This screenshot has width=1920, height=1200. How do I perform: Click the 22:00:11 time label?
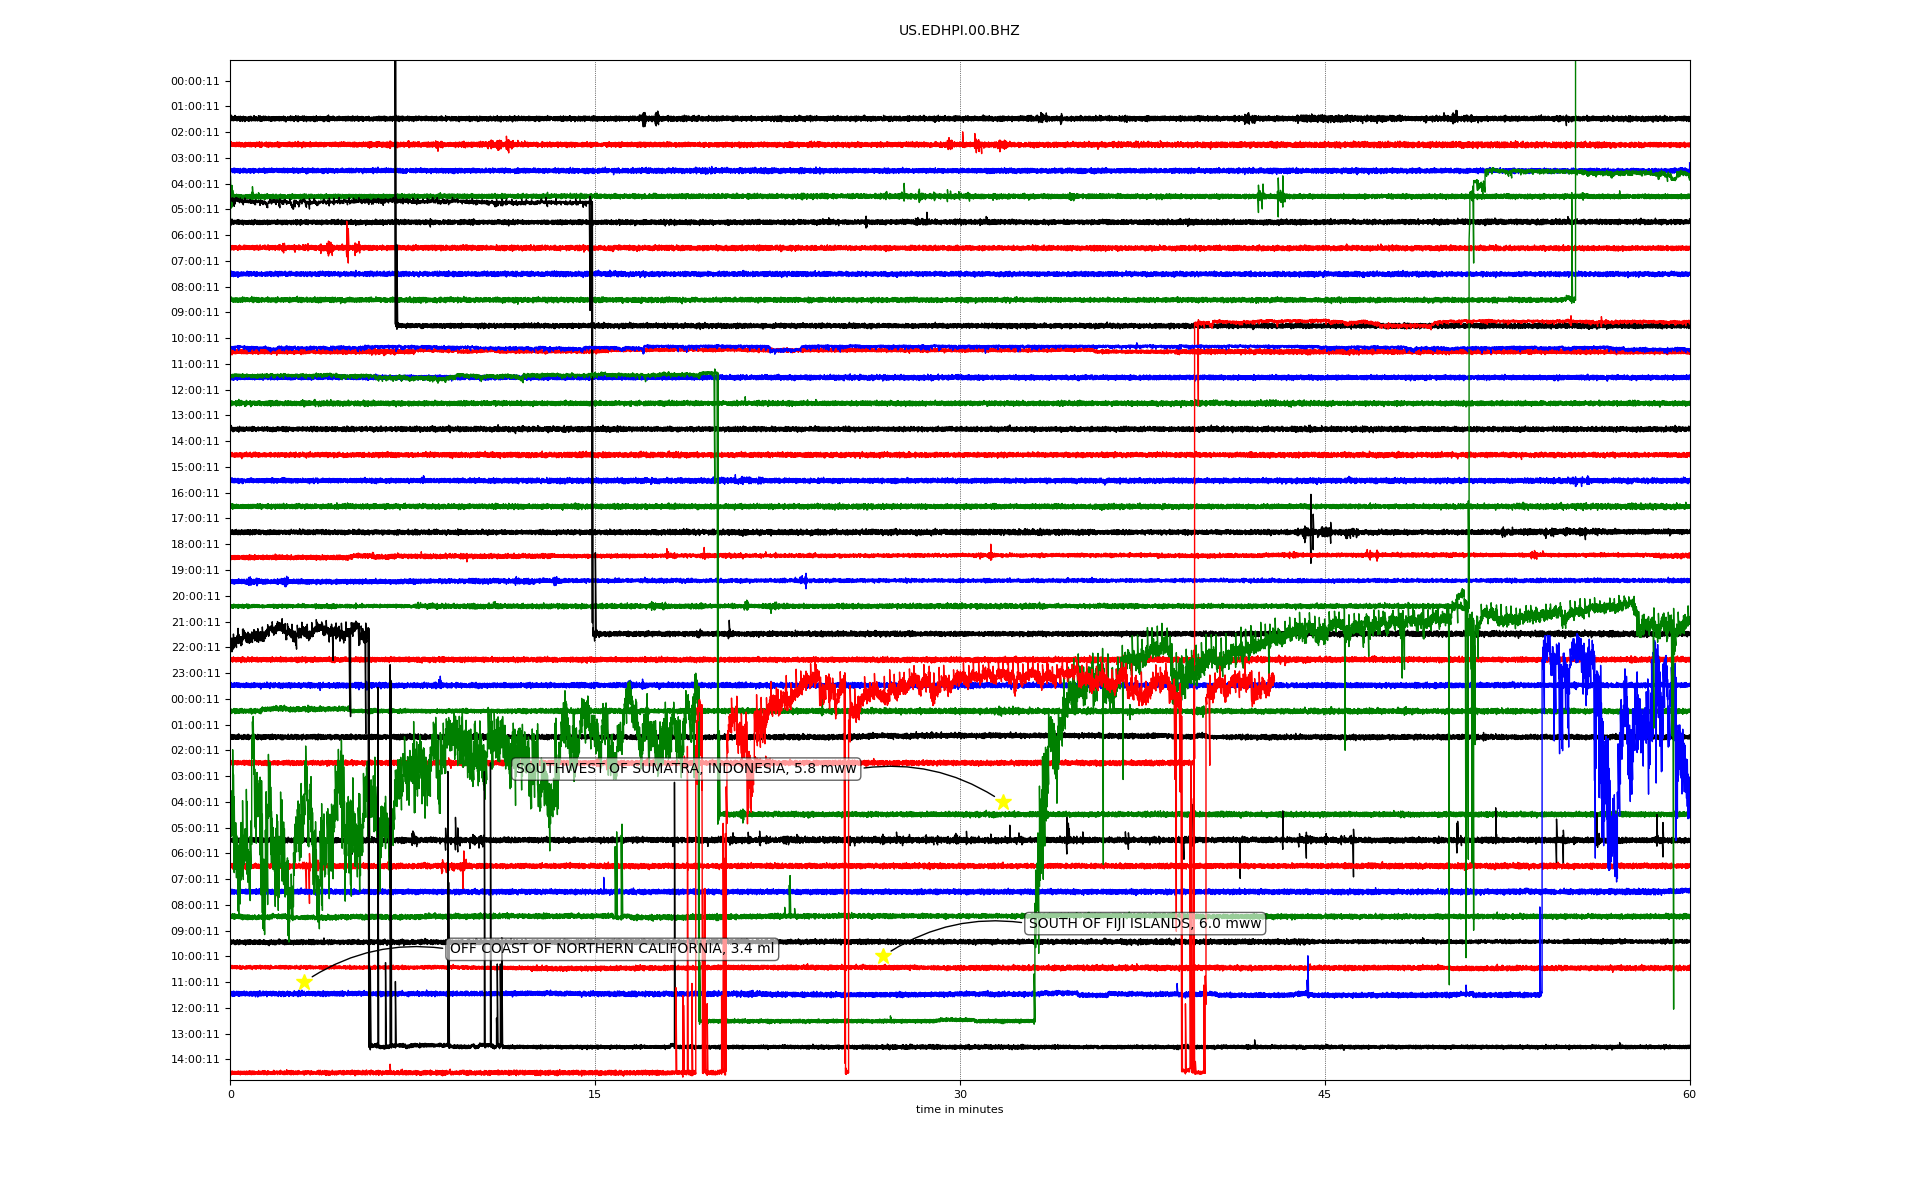coord(195,648)
